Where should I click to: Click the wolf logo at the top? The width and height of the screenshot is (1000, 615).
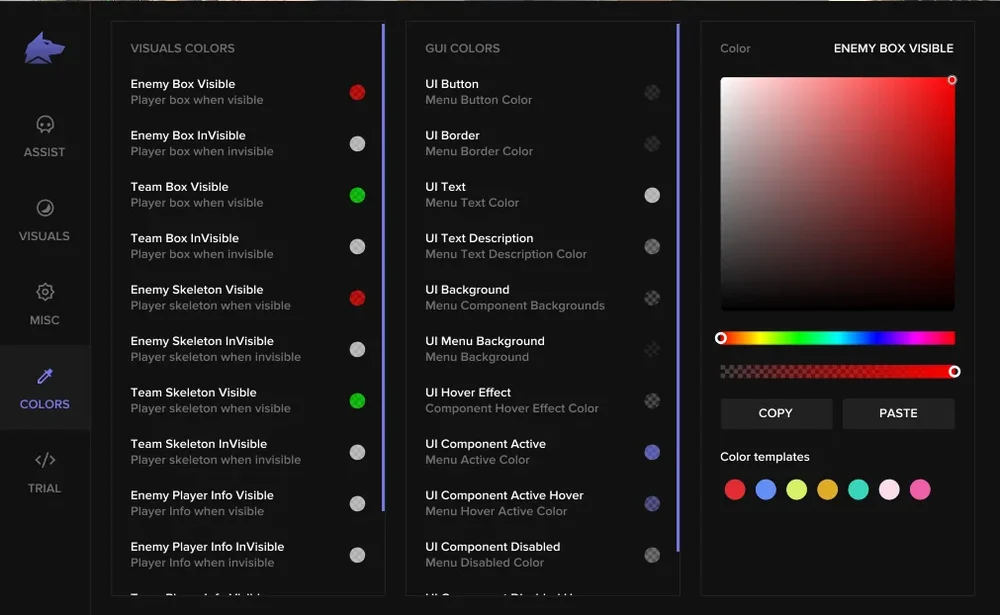[x=44, y=45]
